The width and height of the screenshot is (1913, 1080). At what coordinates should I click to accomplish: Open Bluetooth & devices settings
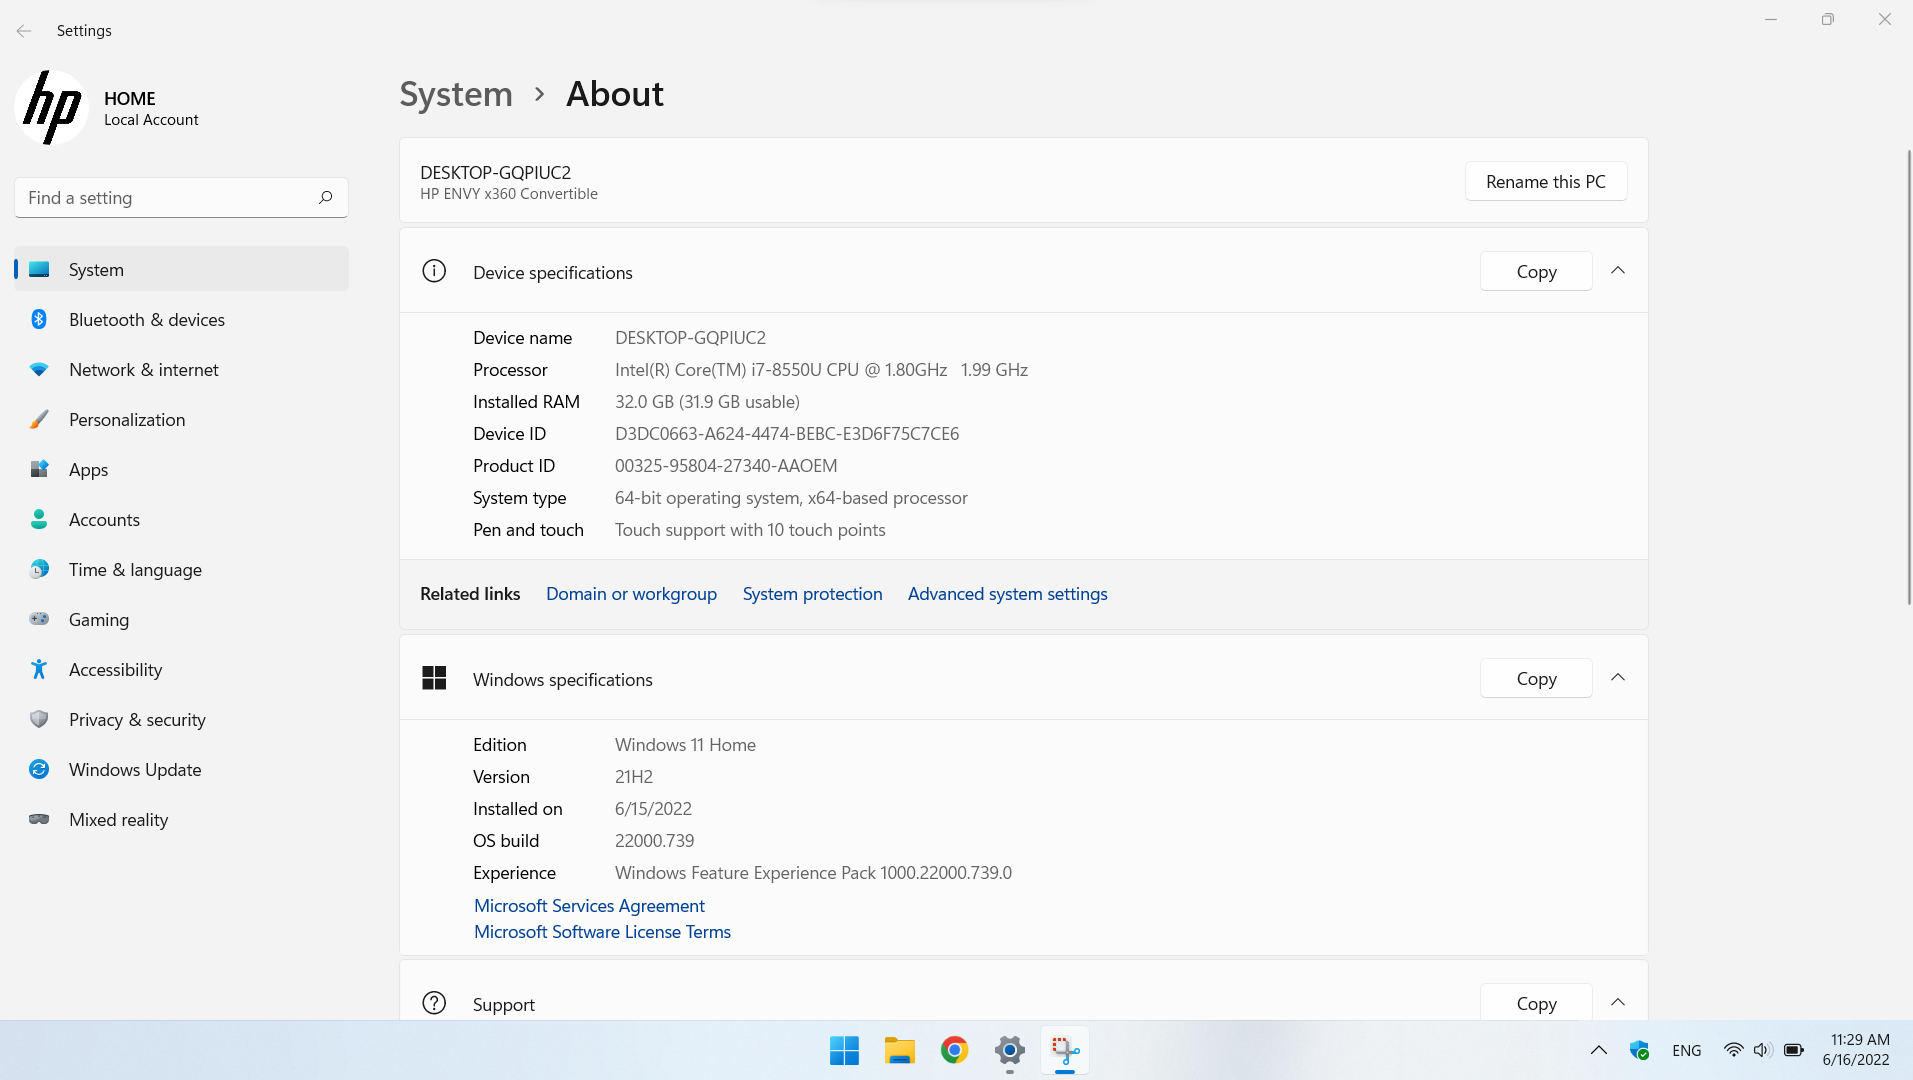(182, 319)
